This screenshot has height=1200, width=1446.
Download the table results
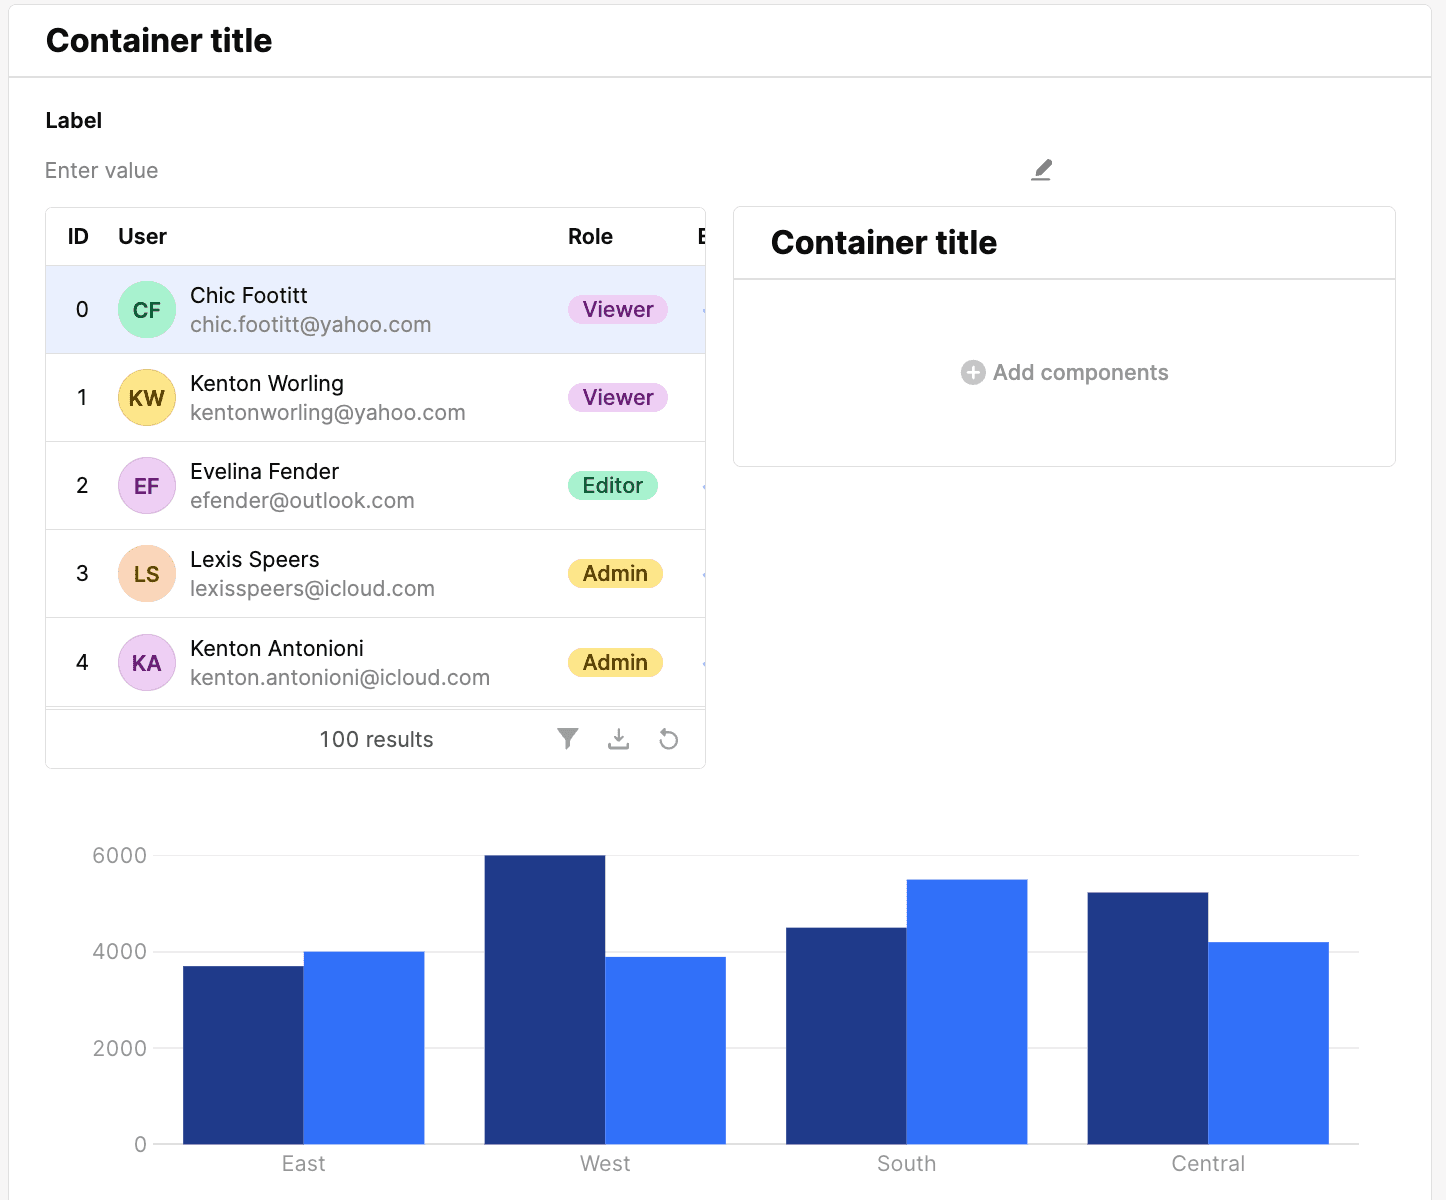pos(618,738)
